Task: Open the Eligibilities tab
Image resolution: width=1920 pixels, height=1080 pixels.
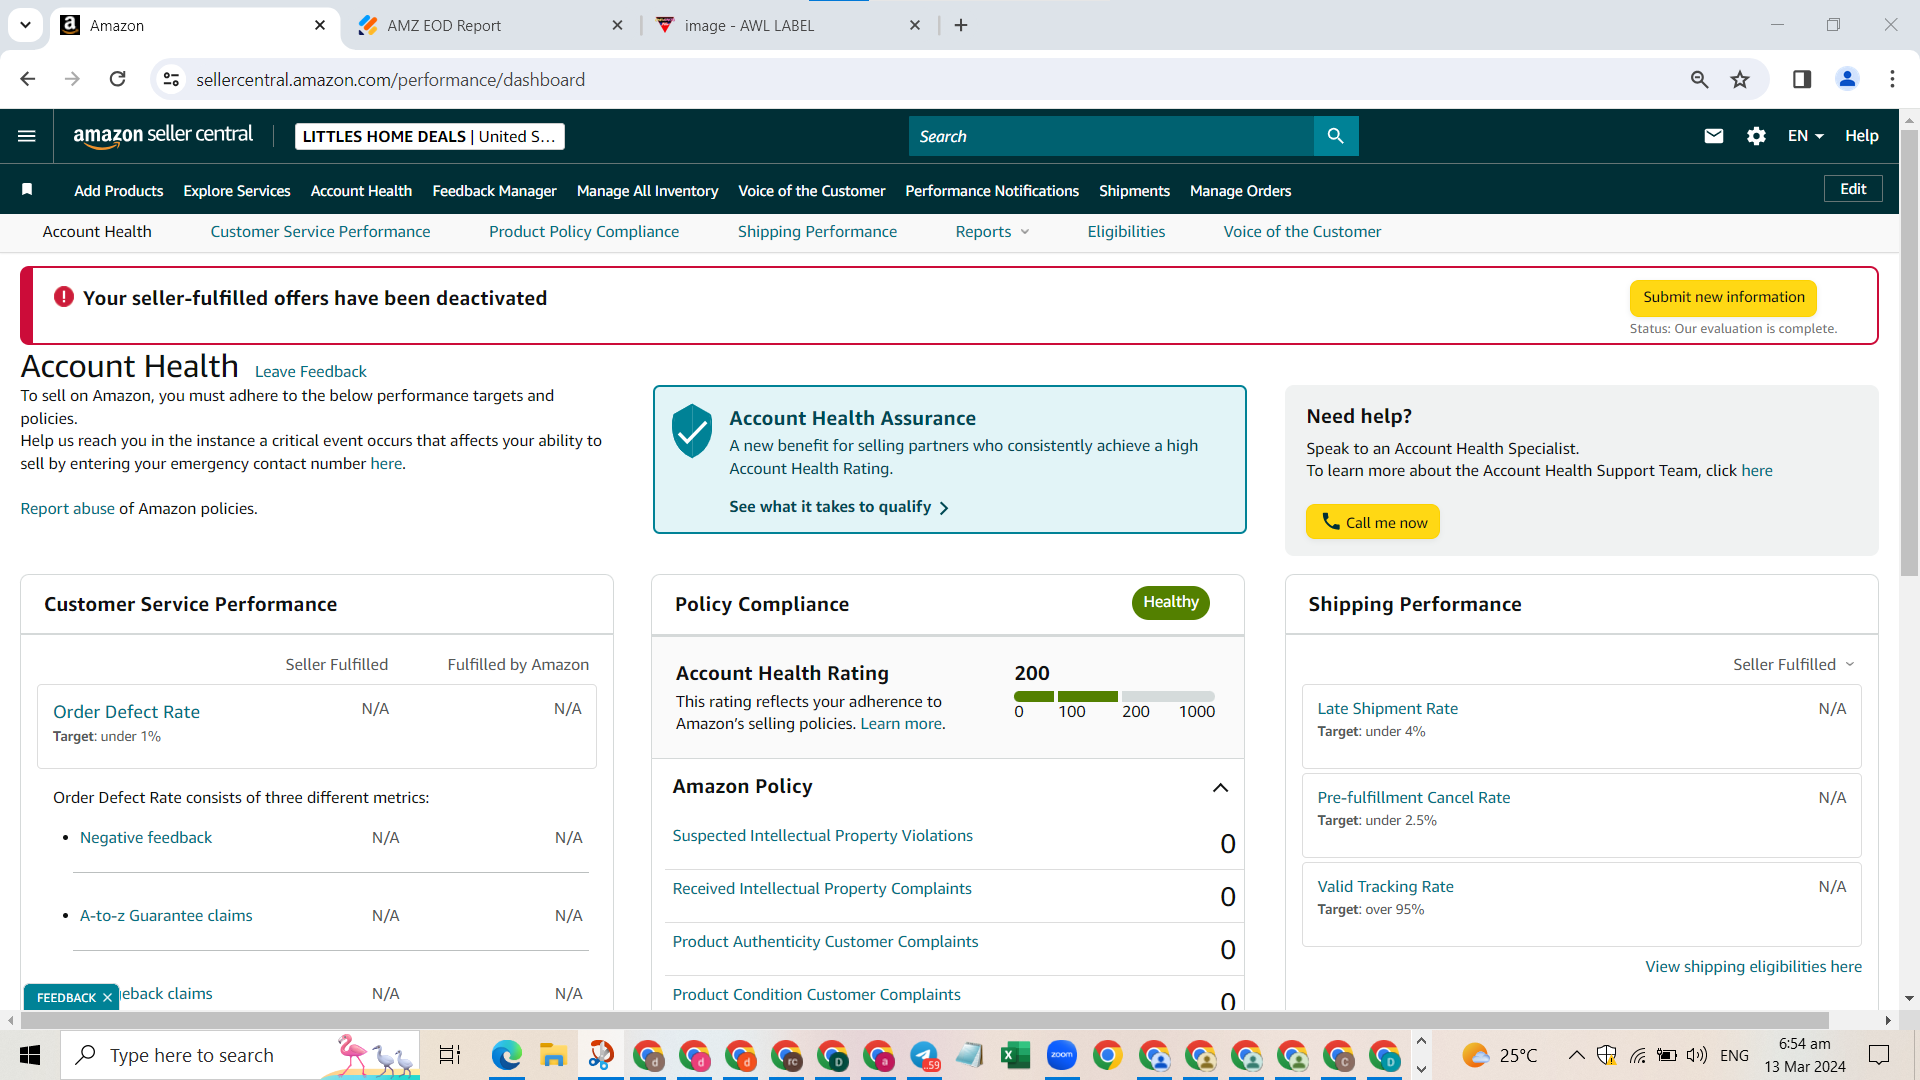Action: (x=1126, y=232)
